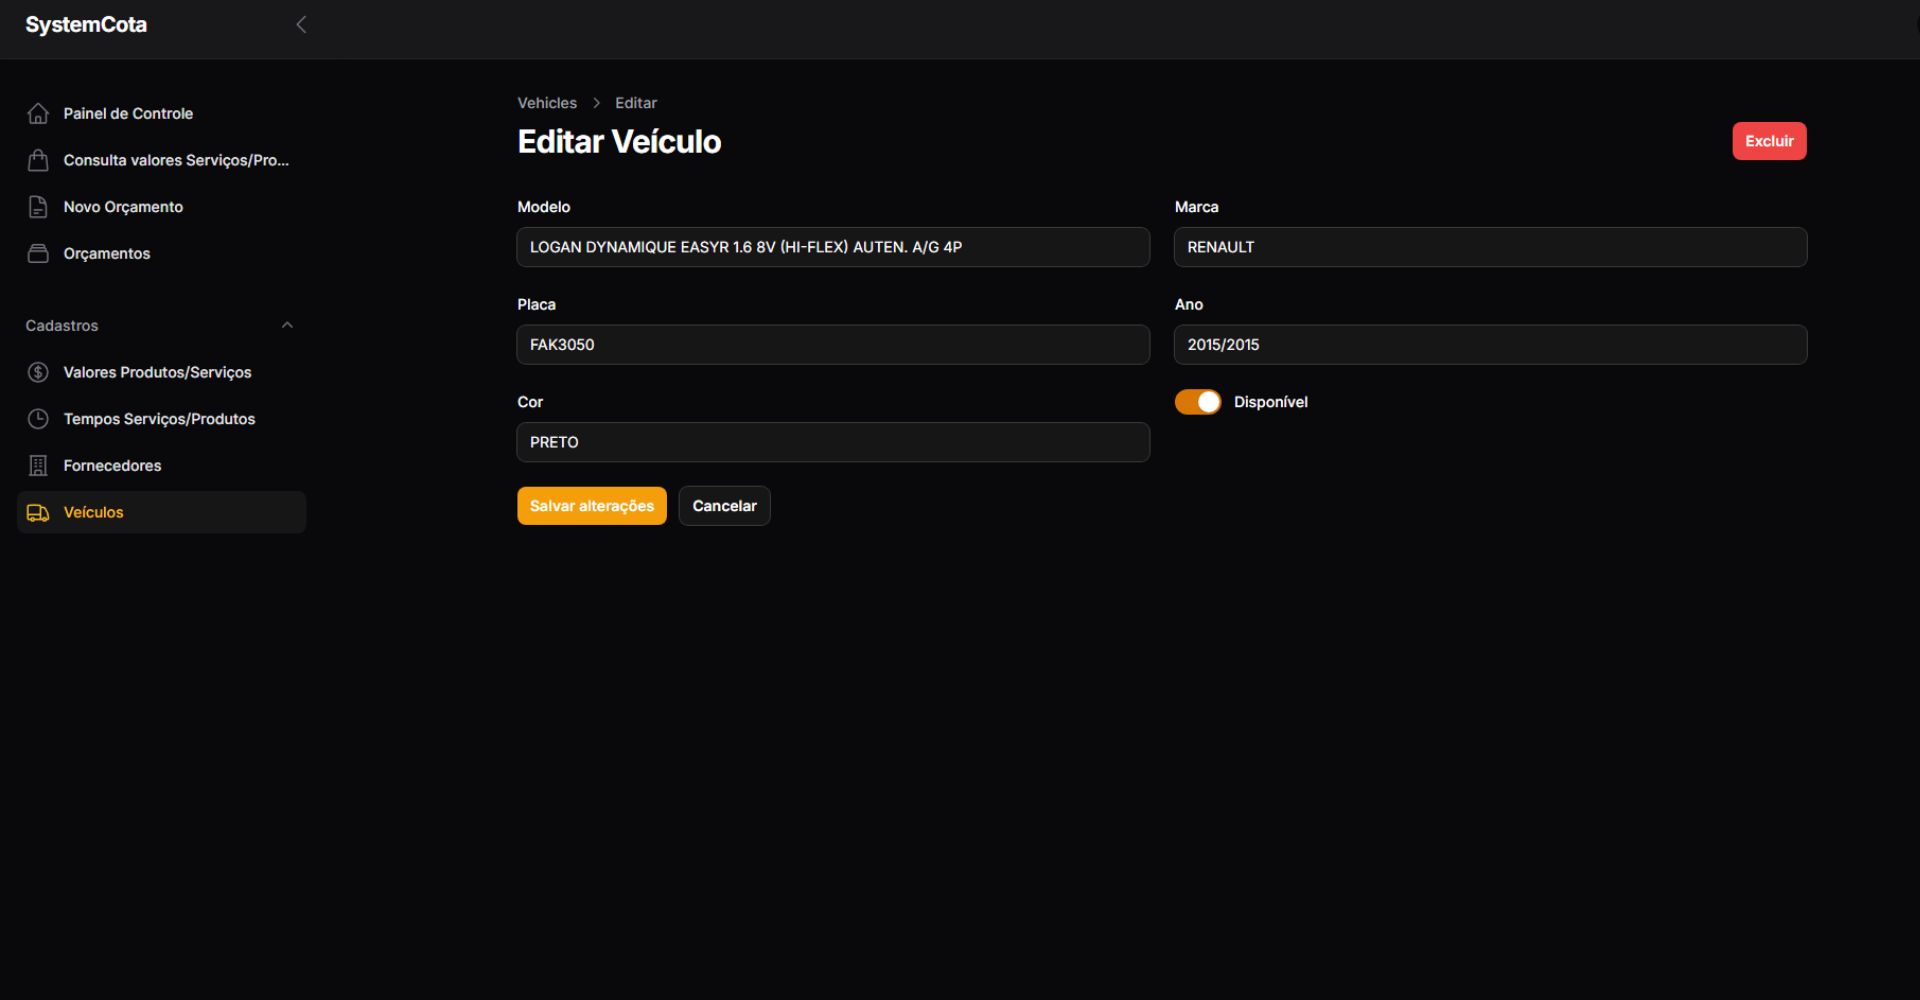Click the Novo Orçamento document icon
1920x1000 pixels.
[38, 207]
